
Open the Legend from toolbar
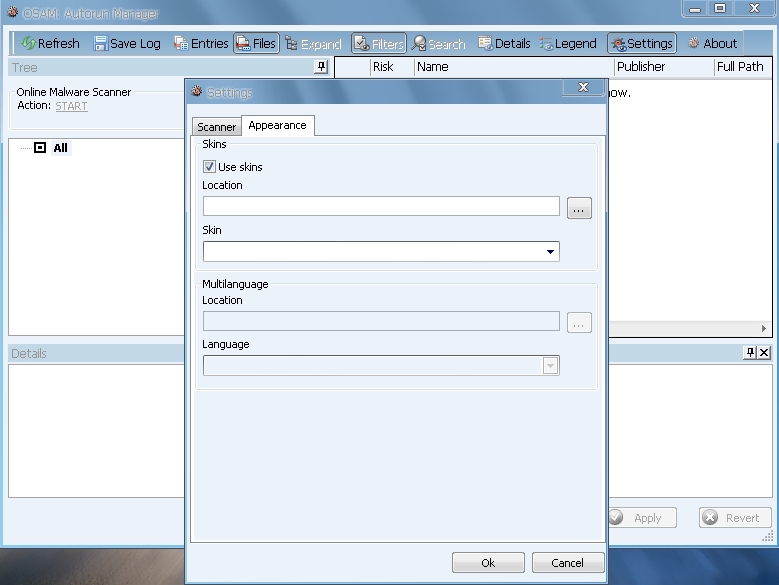(568, 44)
